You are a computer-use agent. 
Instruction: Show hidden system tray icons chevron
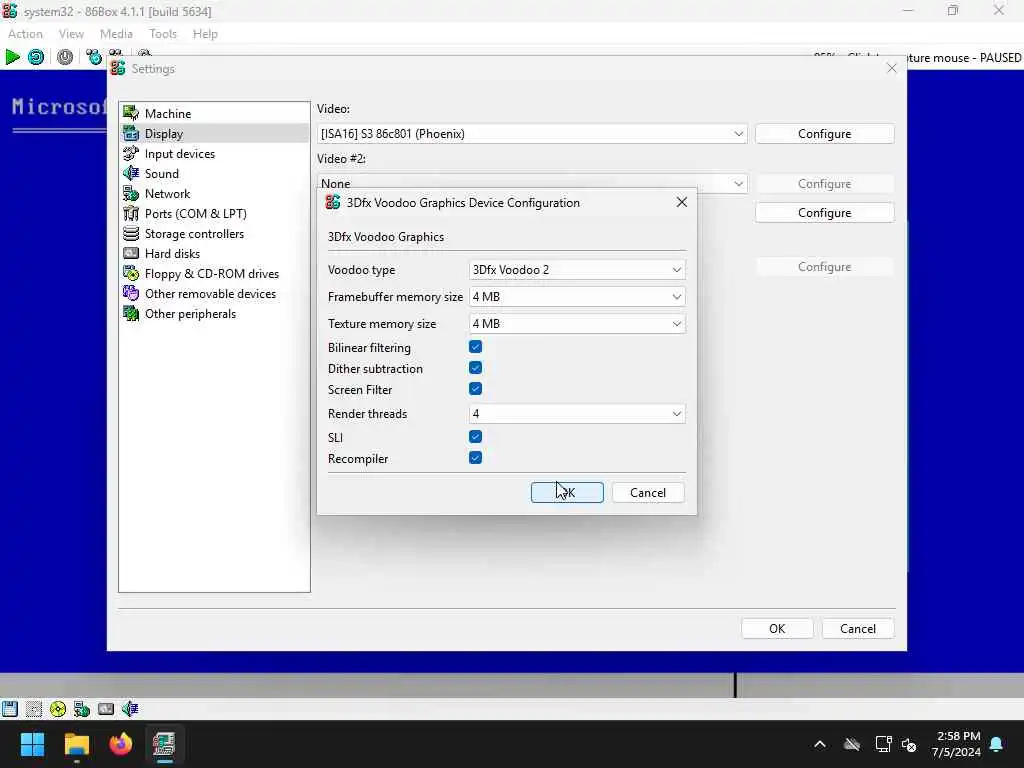tap(820, 744)
